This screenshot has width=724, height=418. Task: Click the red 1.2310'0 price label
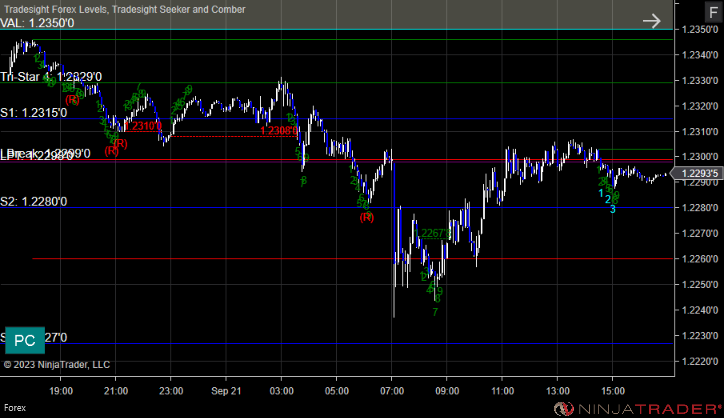pos(143,126)
